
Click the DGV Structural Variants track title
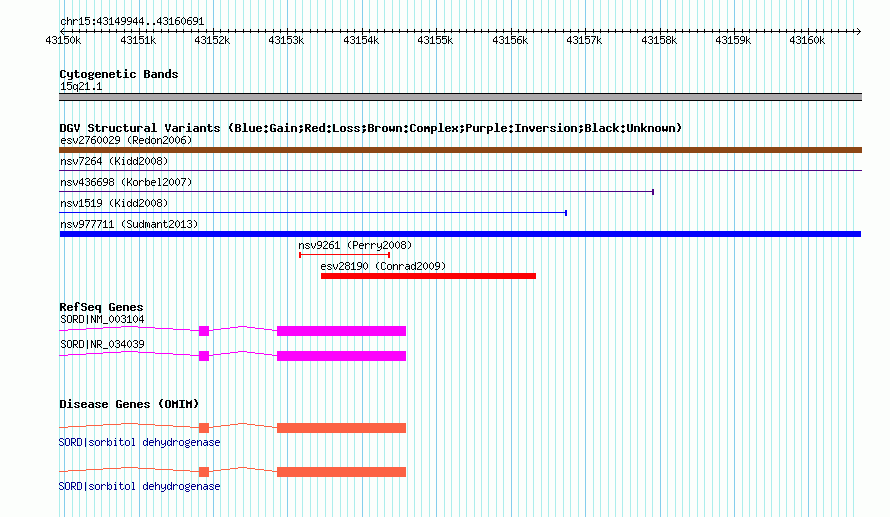[371, 128]
